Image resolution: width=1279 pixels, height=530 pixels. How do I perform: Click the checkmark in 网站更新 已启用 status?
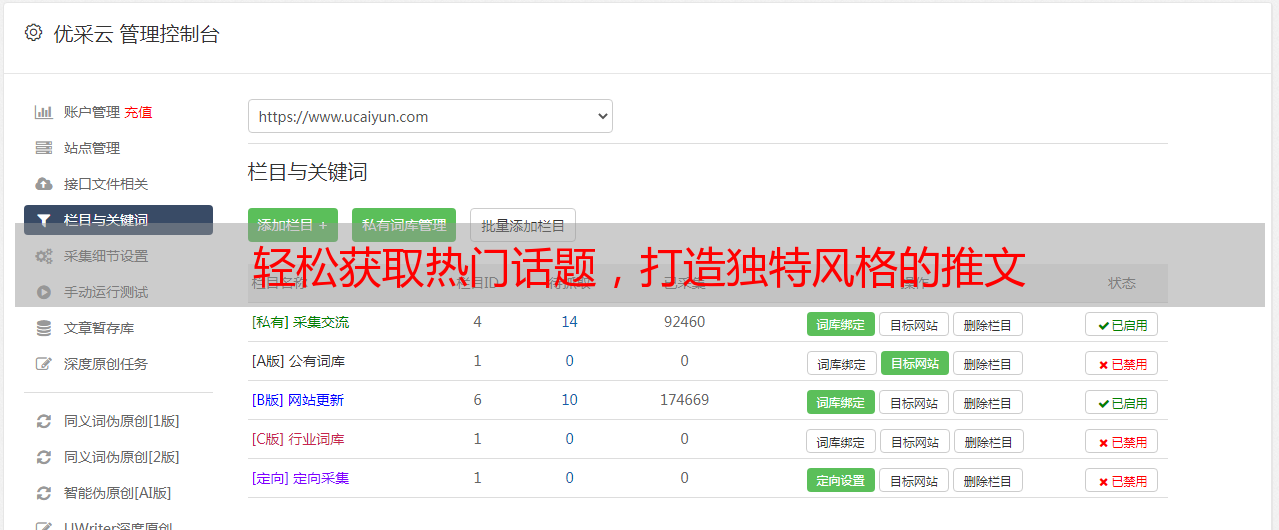coord(1103,403)
